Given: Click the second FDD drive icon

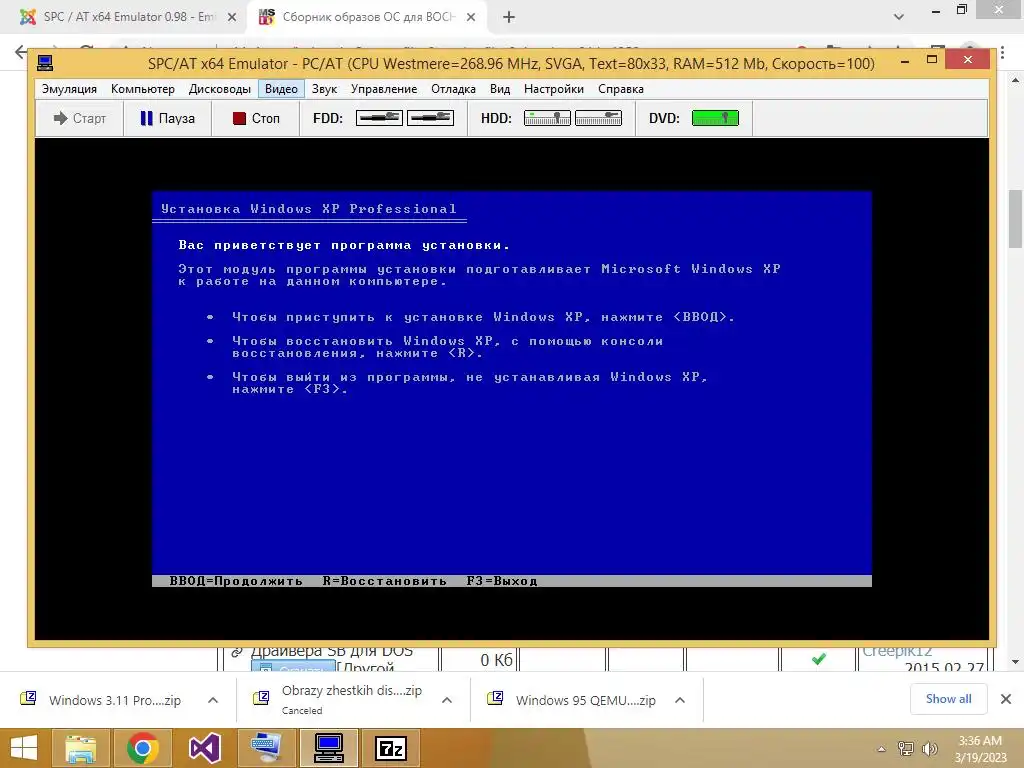Looking at the screenshot, I should click(430, 118).
